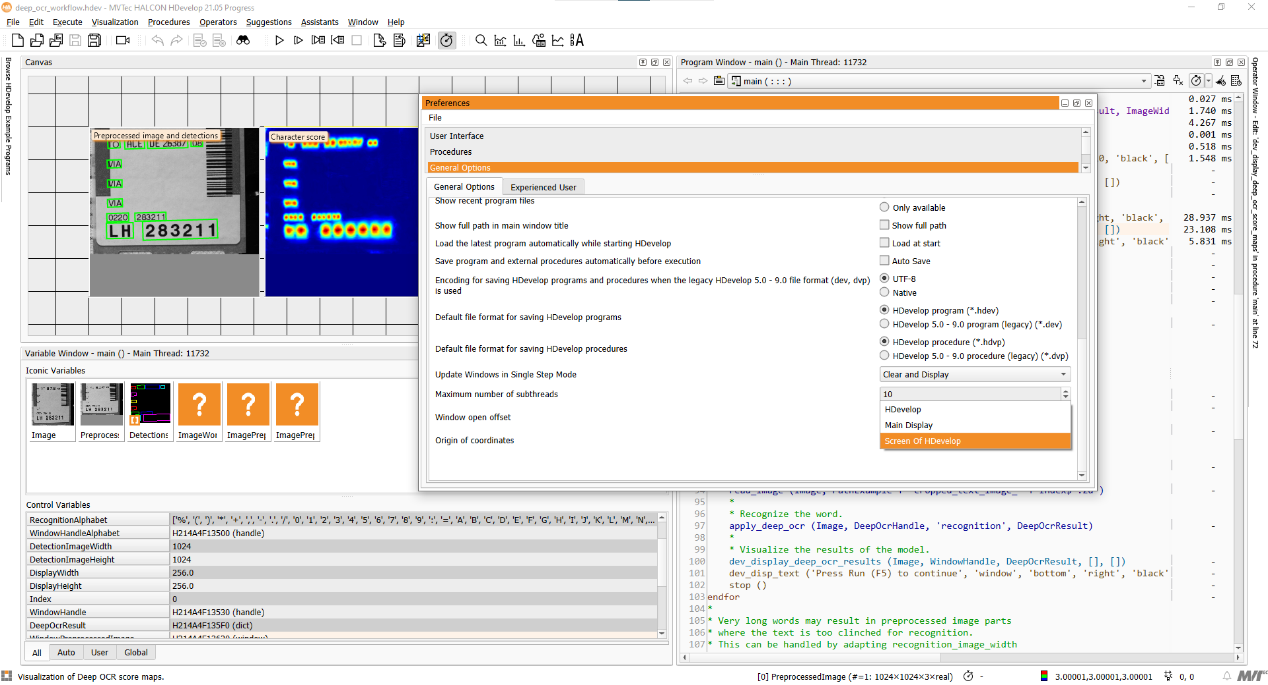The height and width of the screenshot is (685, 1268).
Task: Click the DeepOcrResult variable row
Action: click(x=341, y=625)
